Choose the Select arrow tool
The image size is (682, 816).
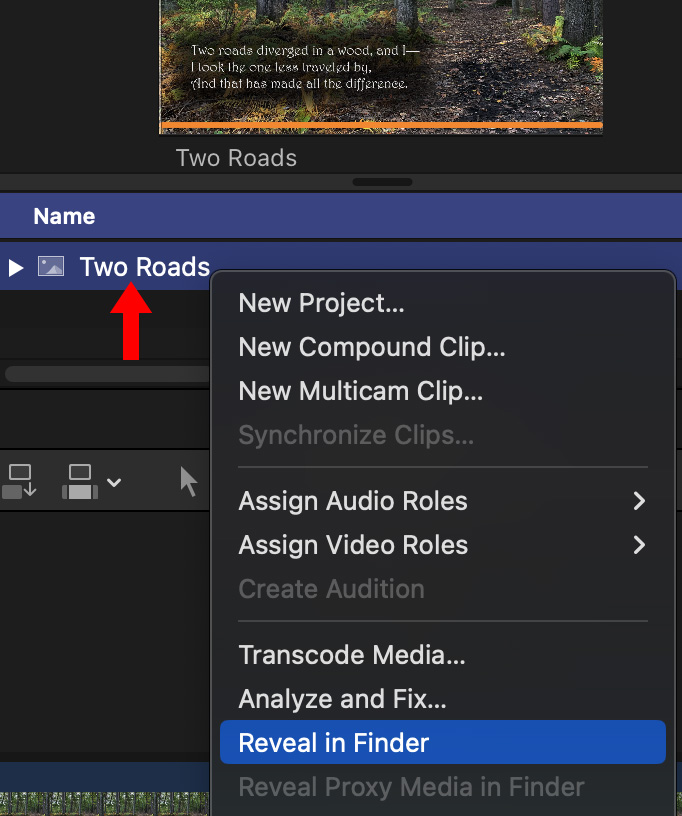[189, 481]
